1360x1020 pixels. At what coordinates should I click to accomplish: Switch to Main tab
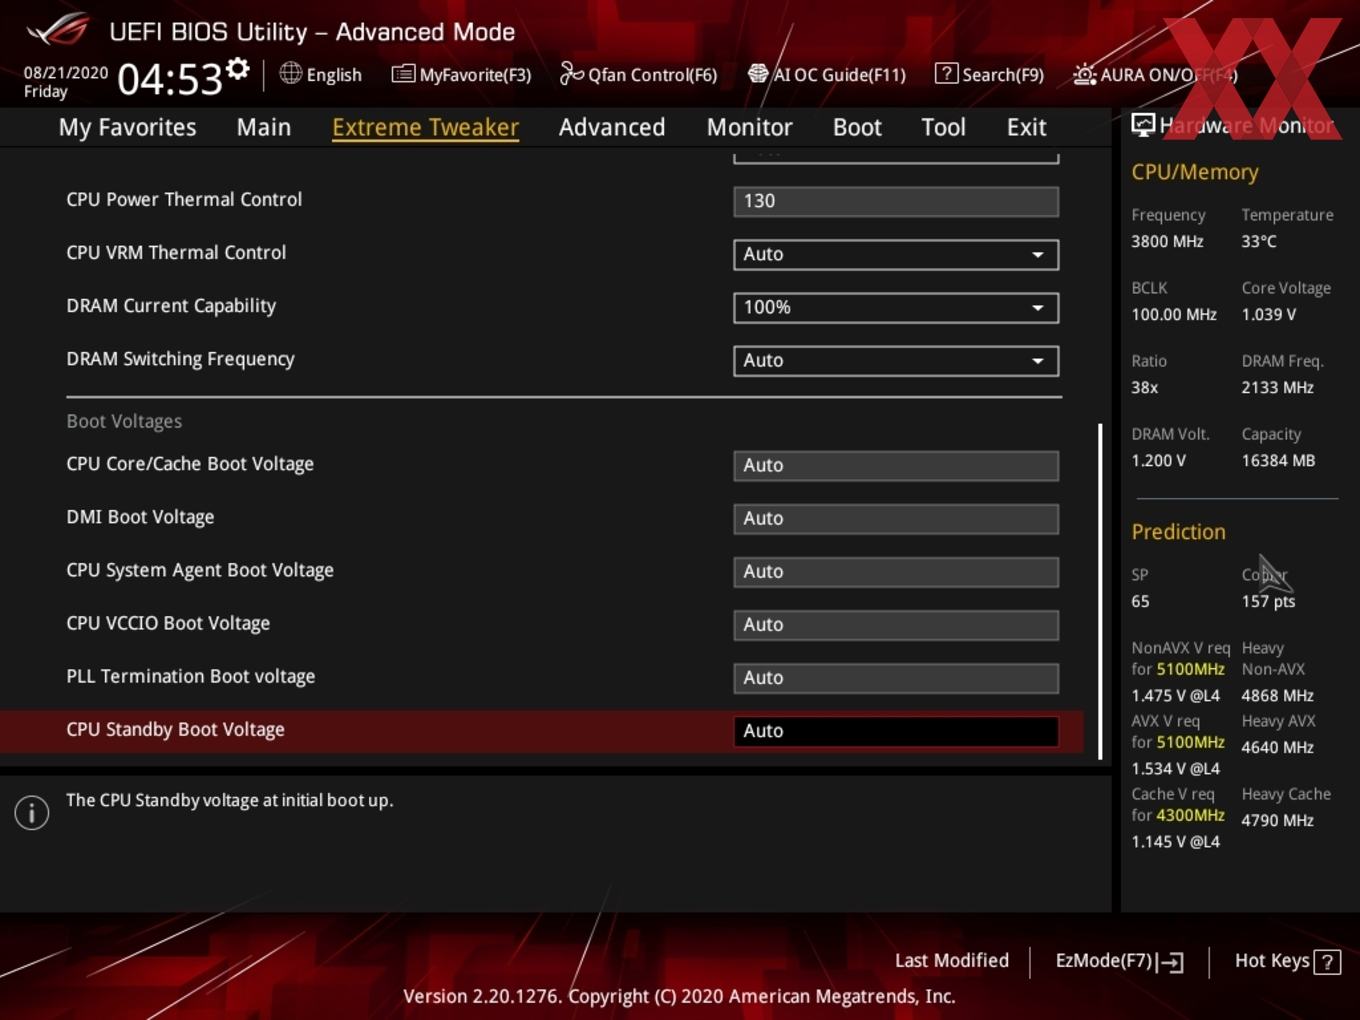[x=264, y=127]
